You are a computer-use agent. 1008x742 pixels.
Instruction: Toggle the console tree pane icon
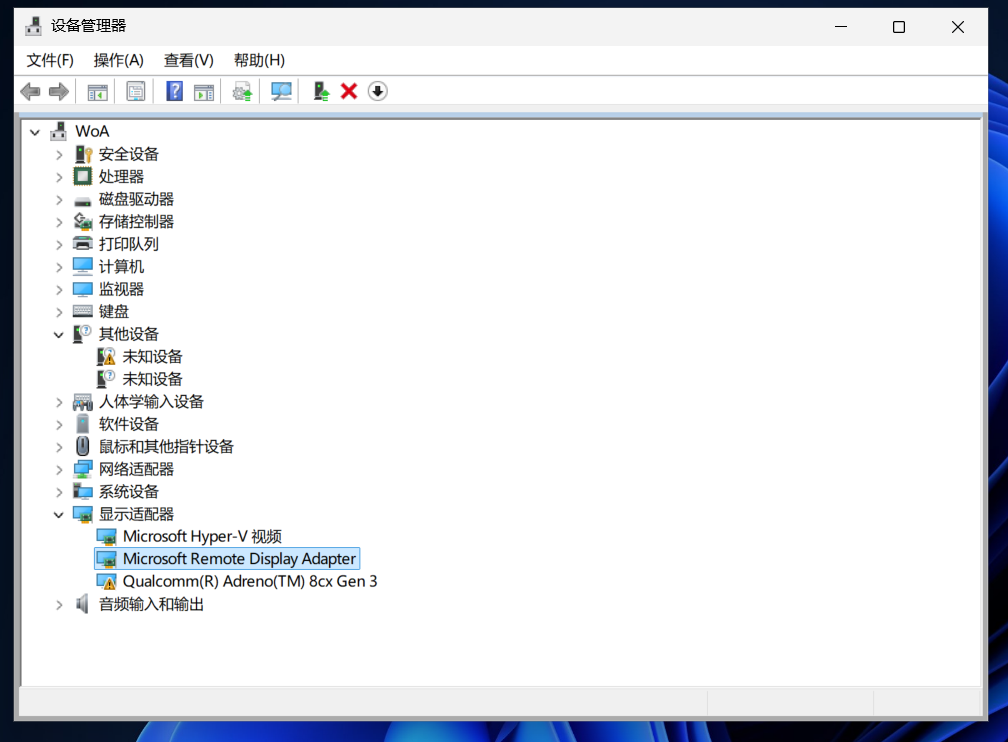pyautogui.click(x=97, y=91)
